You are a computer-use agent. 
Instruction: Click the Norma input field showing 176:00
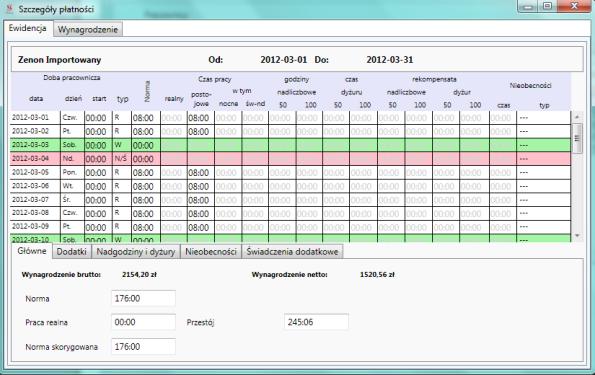coord(143,298)
